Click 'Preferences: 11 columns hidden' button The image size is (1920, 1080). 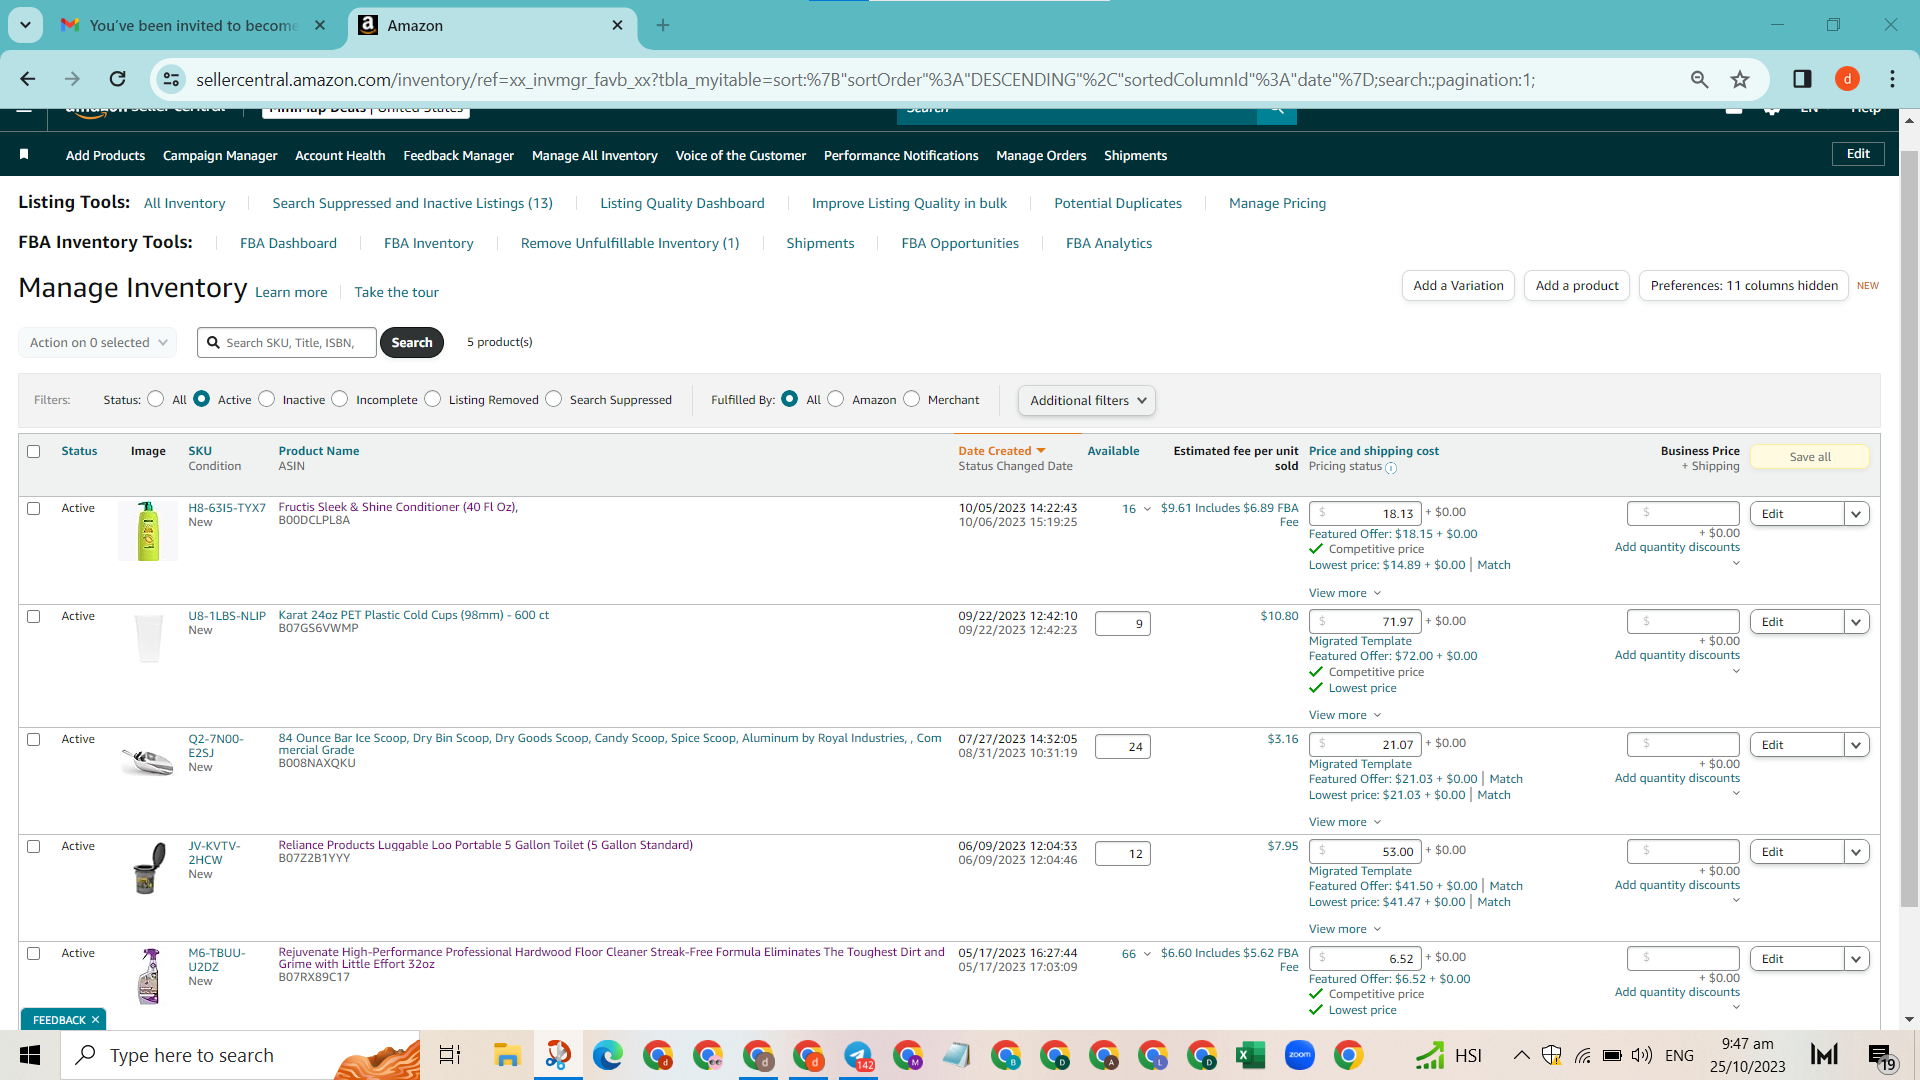(x=1744, y=286)
